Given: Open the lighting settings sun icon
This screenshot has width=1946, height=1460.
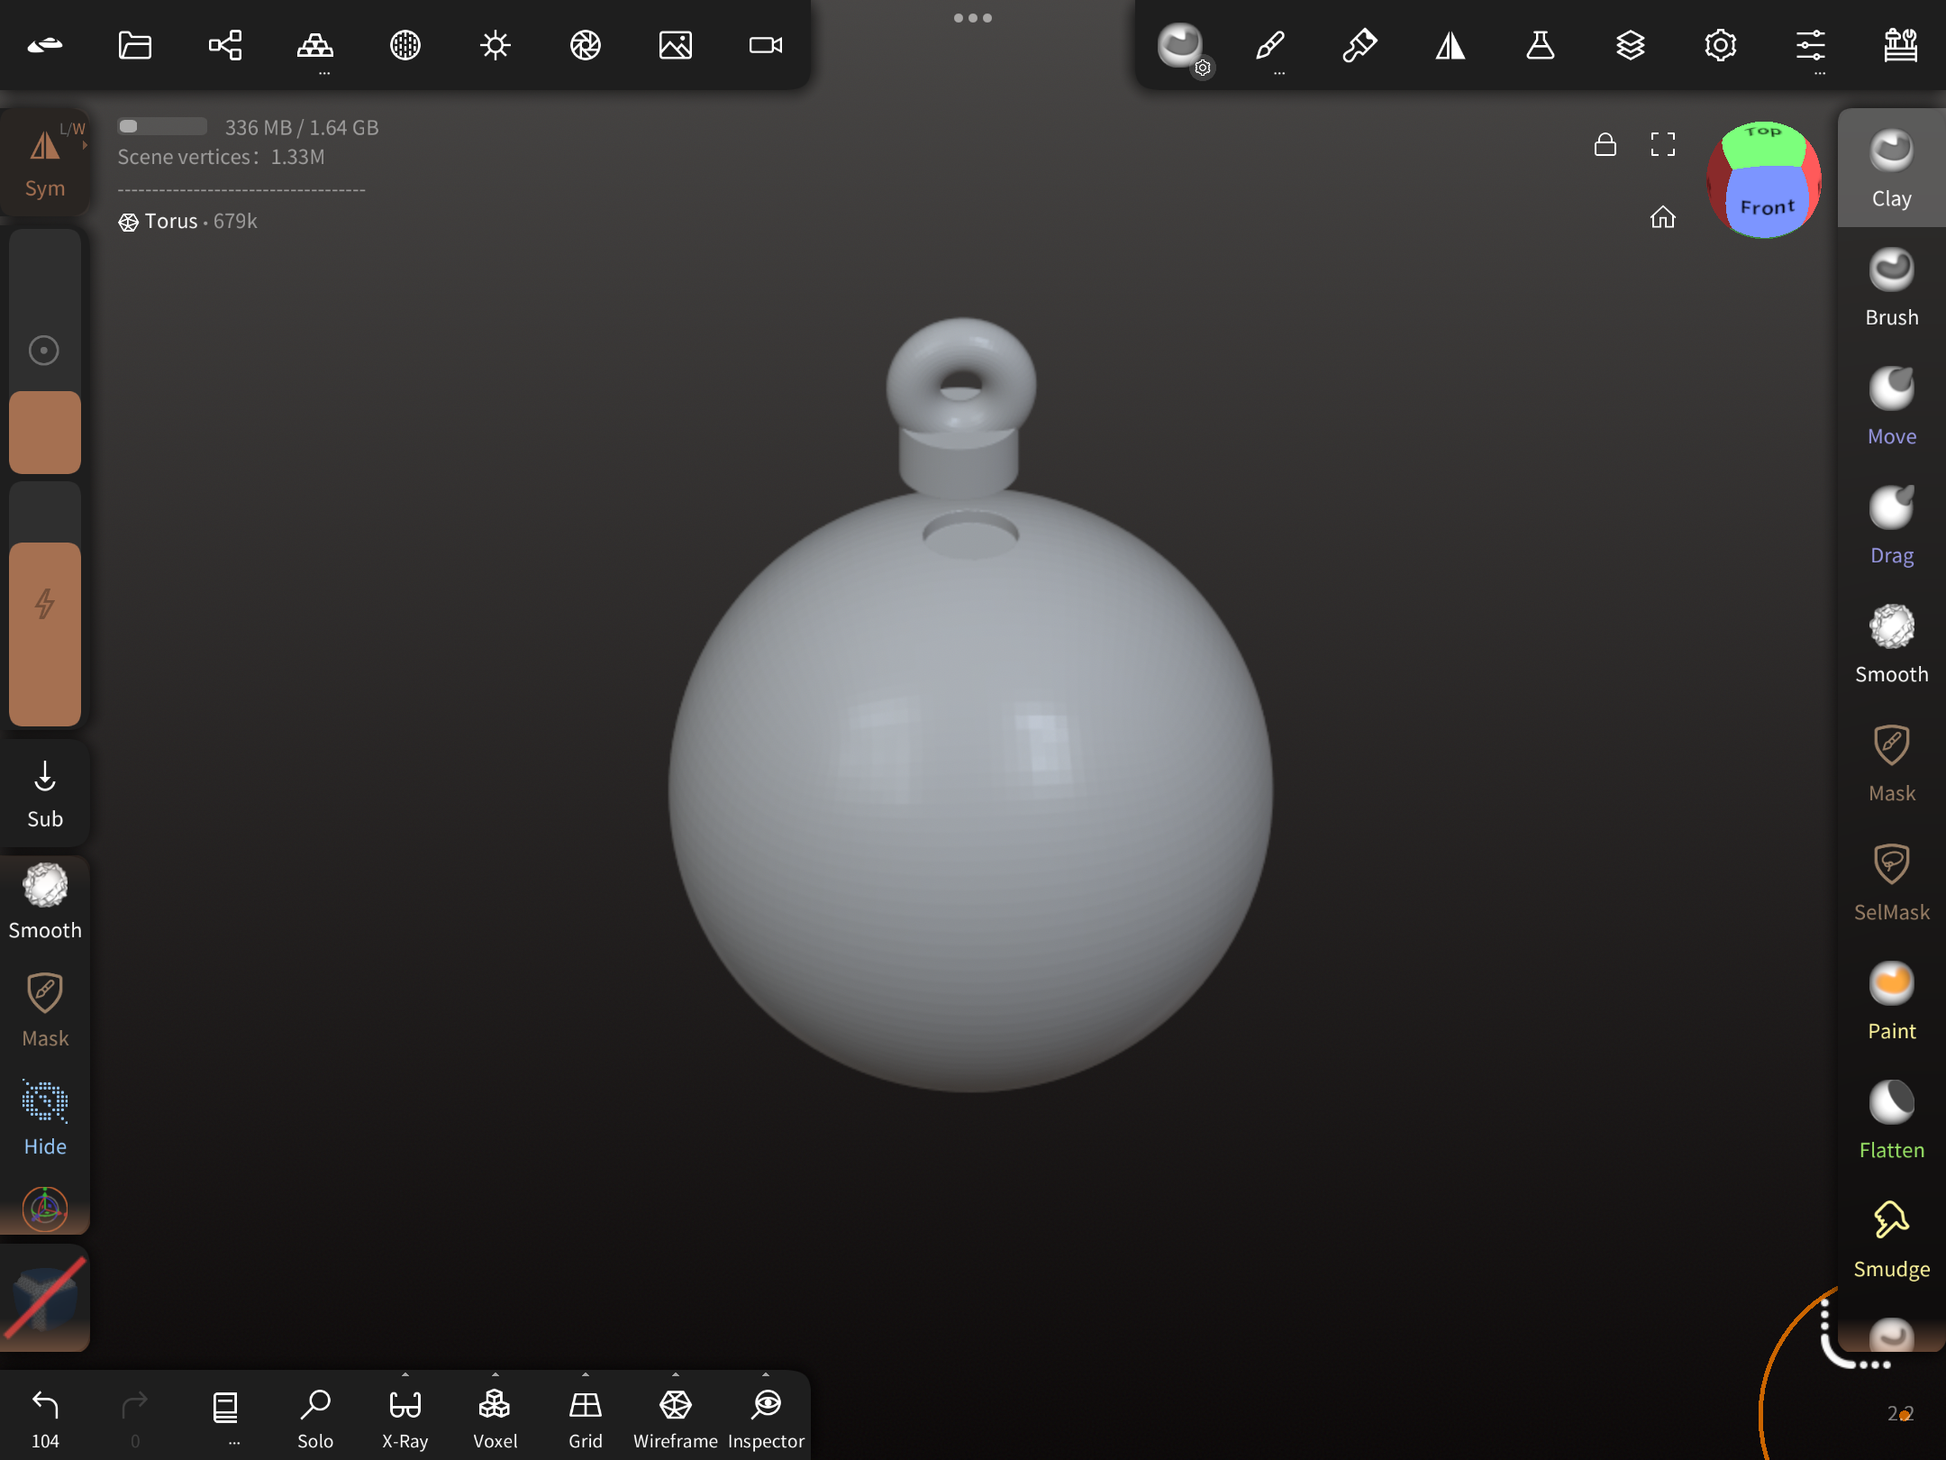Looking at the screenshot, I should click(x=495, y=45).
